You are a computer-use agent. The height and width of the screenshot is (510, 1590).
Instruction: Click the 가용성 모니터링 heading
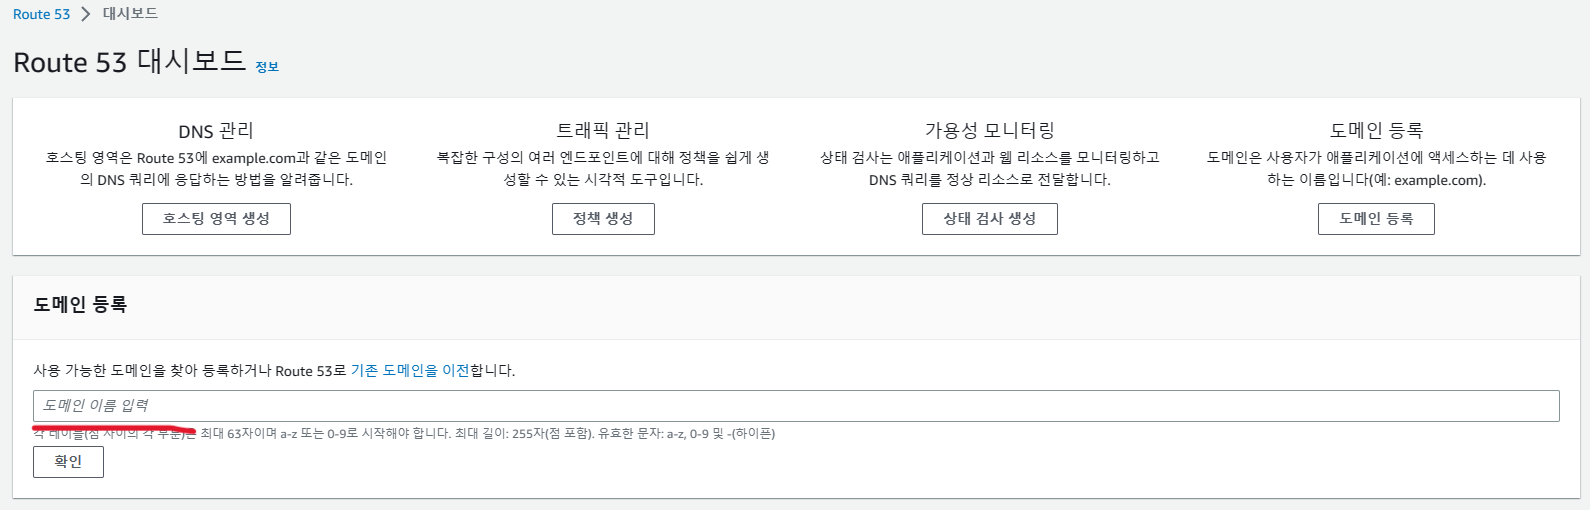tap(990, 130)
